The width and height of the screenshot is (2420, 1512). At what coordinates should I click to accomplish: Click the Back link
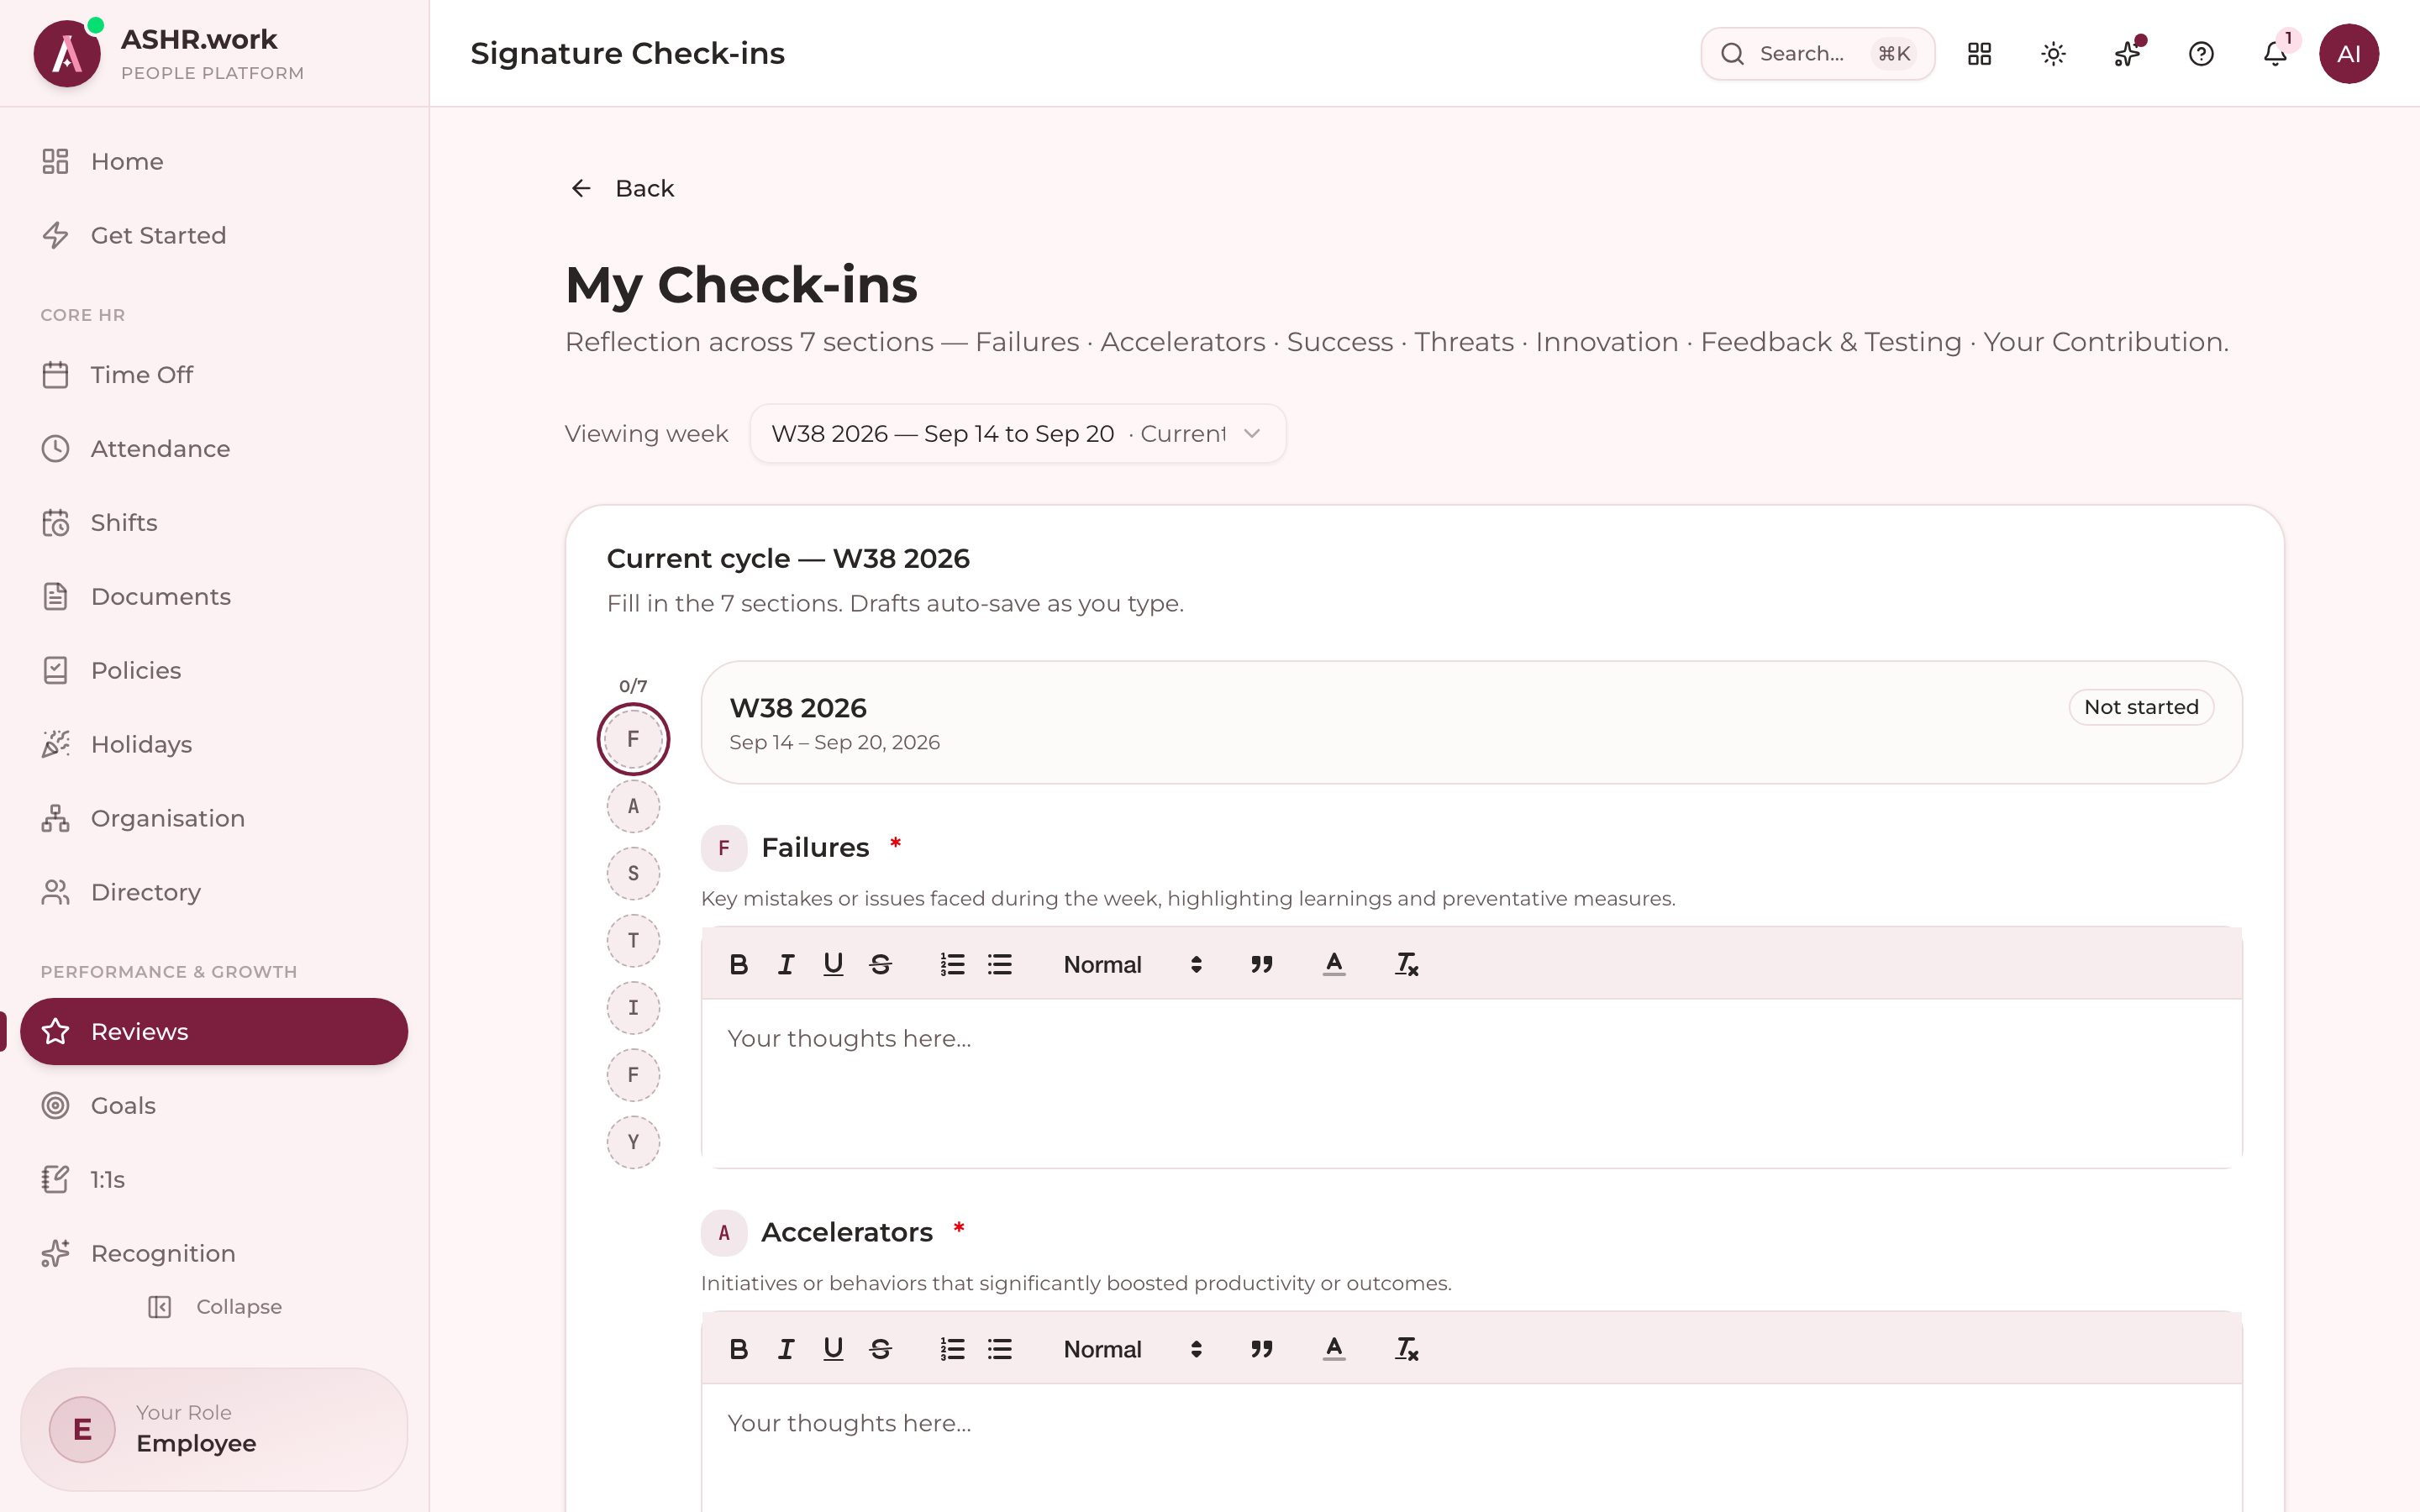(x=622, y=188)
